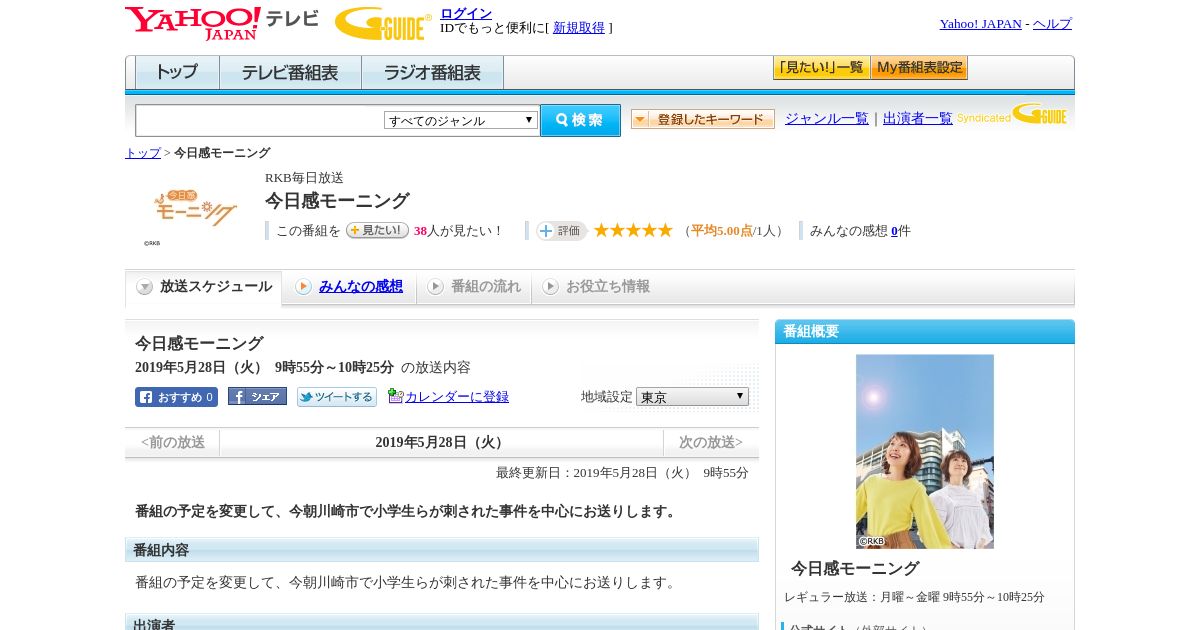Screen dimensions: 1200x630
Task: Click the ツイートする button
Action: [337, 397]
